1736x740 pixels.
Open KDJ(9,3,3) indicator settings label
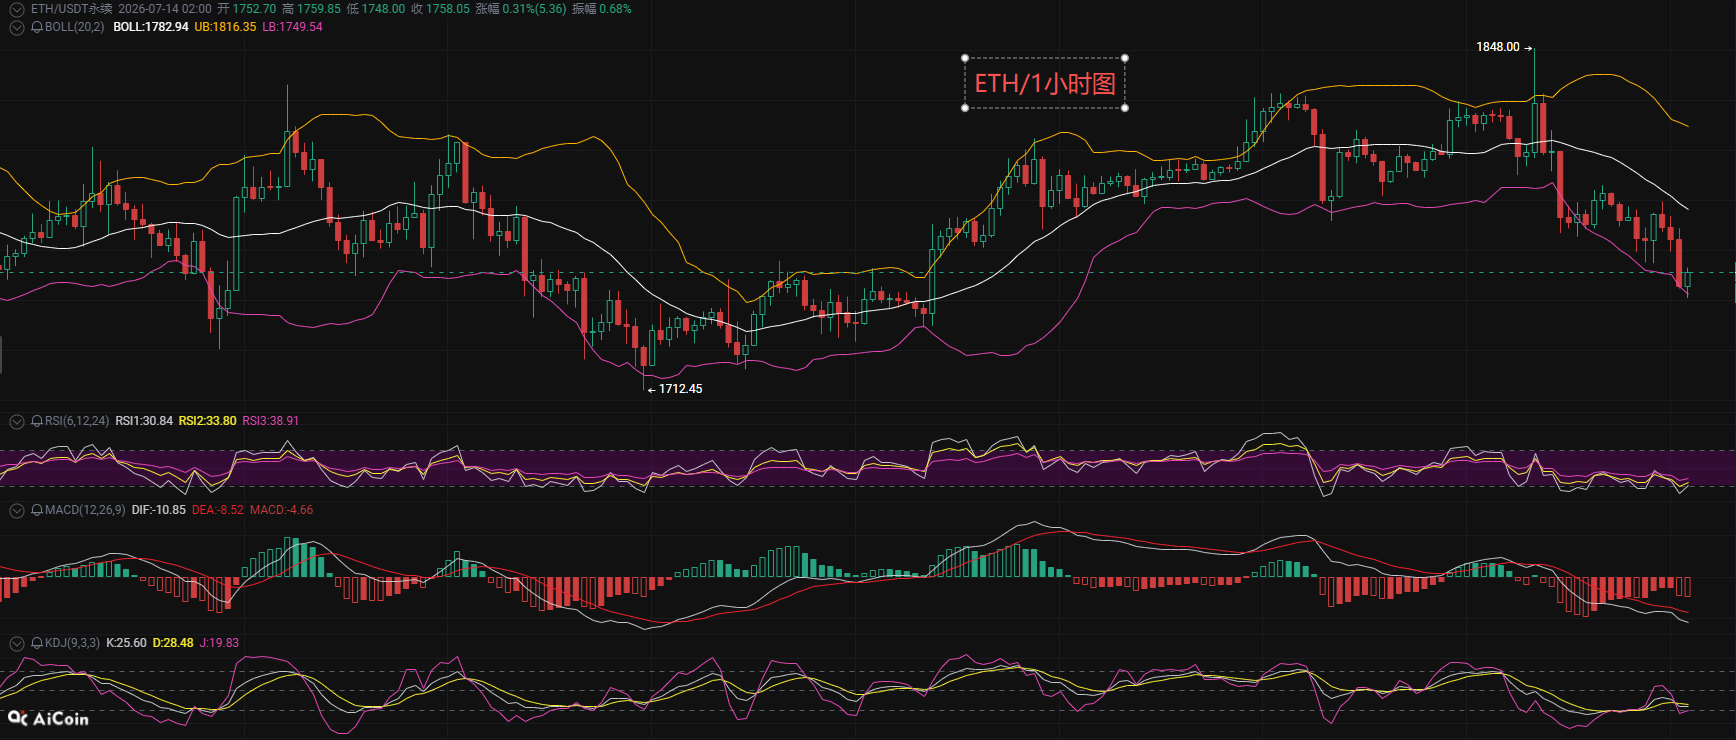coord(72,643)
